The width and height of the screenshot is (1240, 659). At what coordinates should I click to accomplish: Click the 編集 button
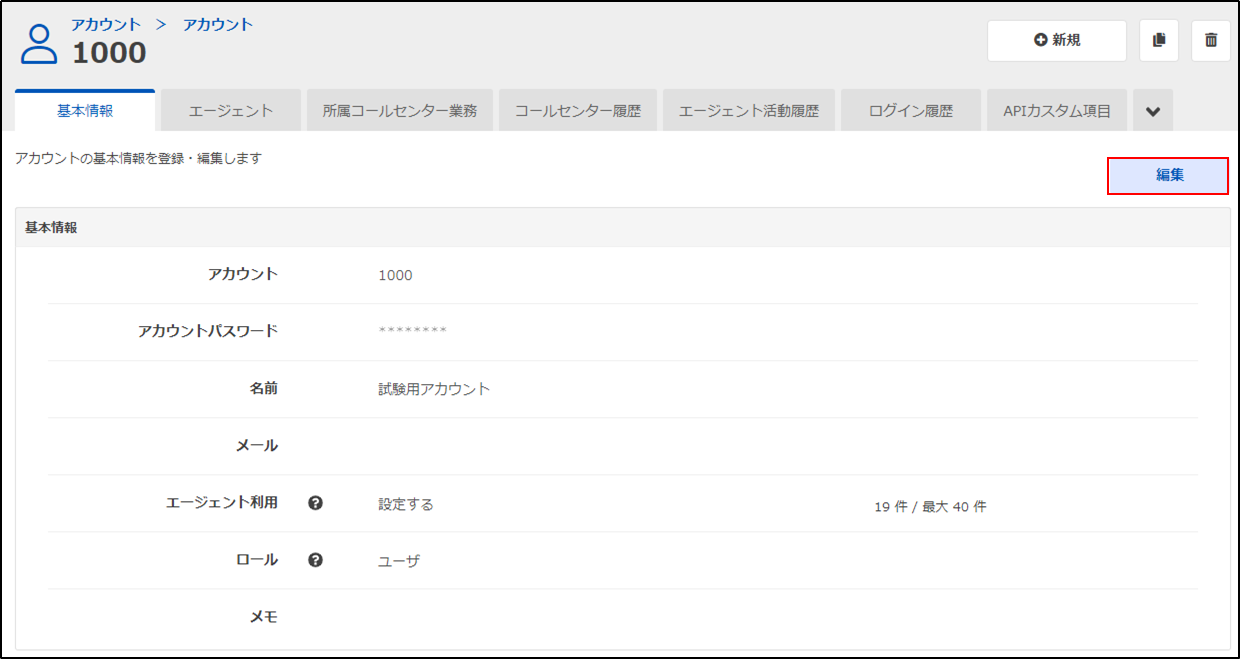coord(1168,175)
